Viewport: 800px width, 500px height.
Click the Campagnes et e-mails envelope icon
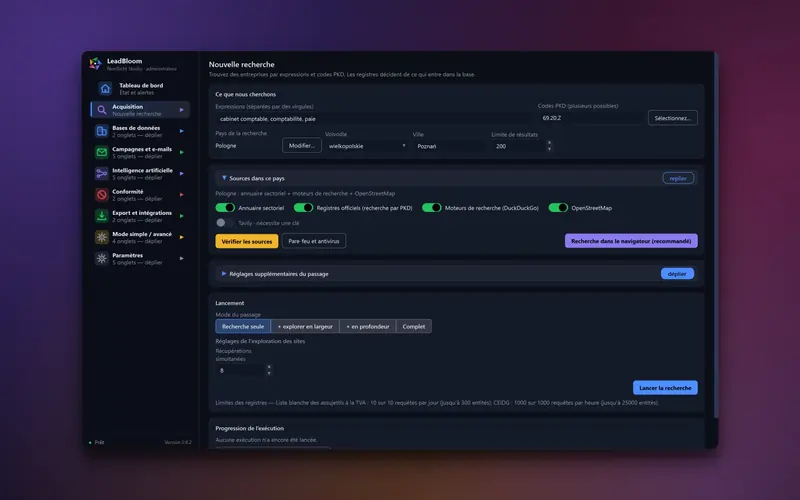coord(102,152)
